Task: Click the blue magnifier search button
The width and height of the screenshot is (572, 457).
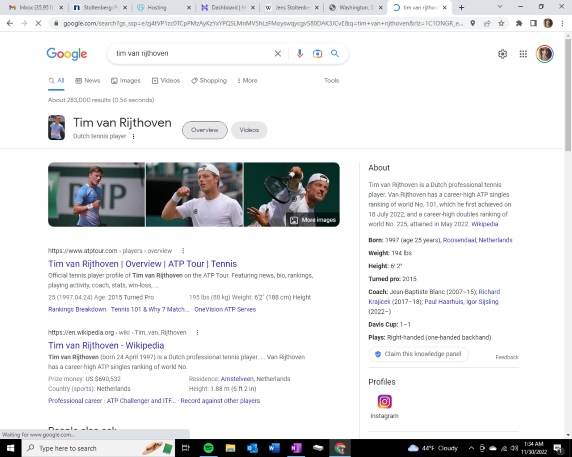Action: coord(335,54)
